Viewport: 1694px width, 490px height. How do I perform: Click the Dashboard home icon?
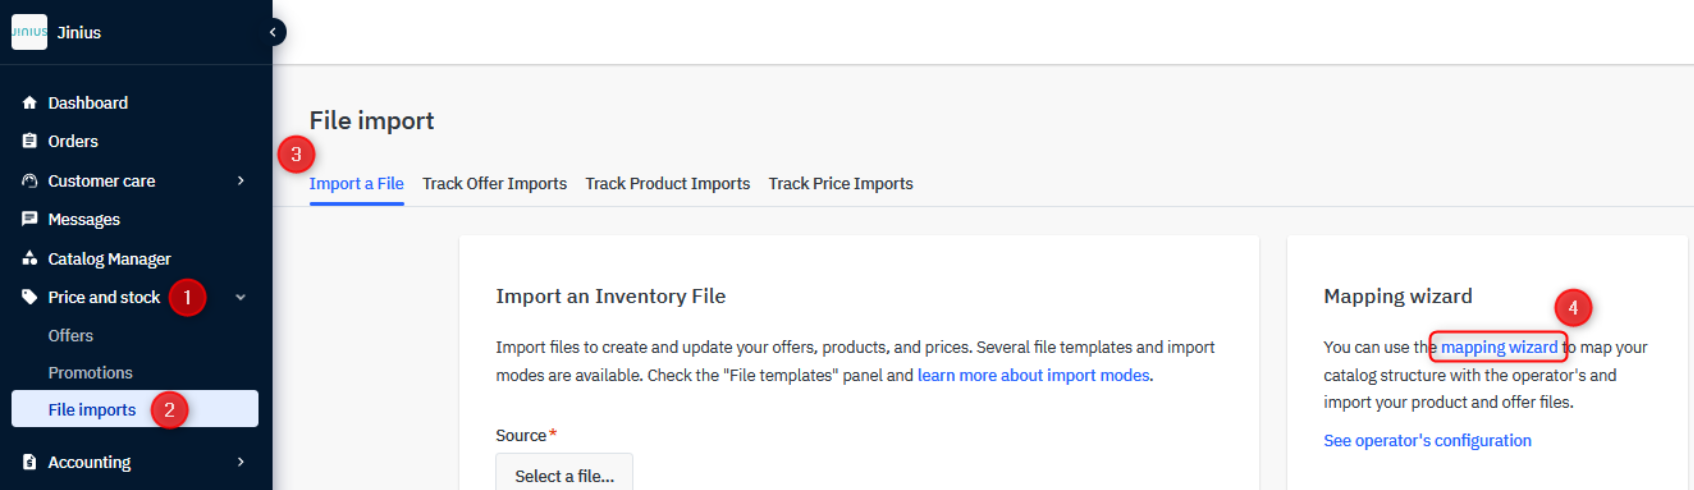pos(29,103)
